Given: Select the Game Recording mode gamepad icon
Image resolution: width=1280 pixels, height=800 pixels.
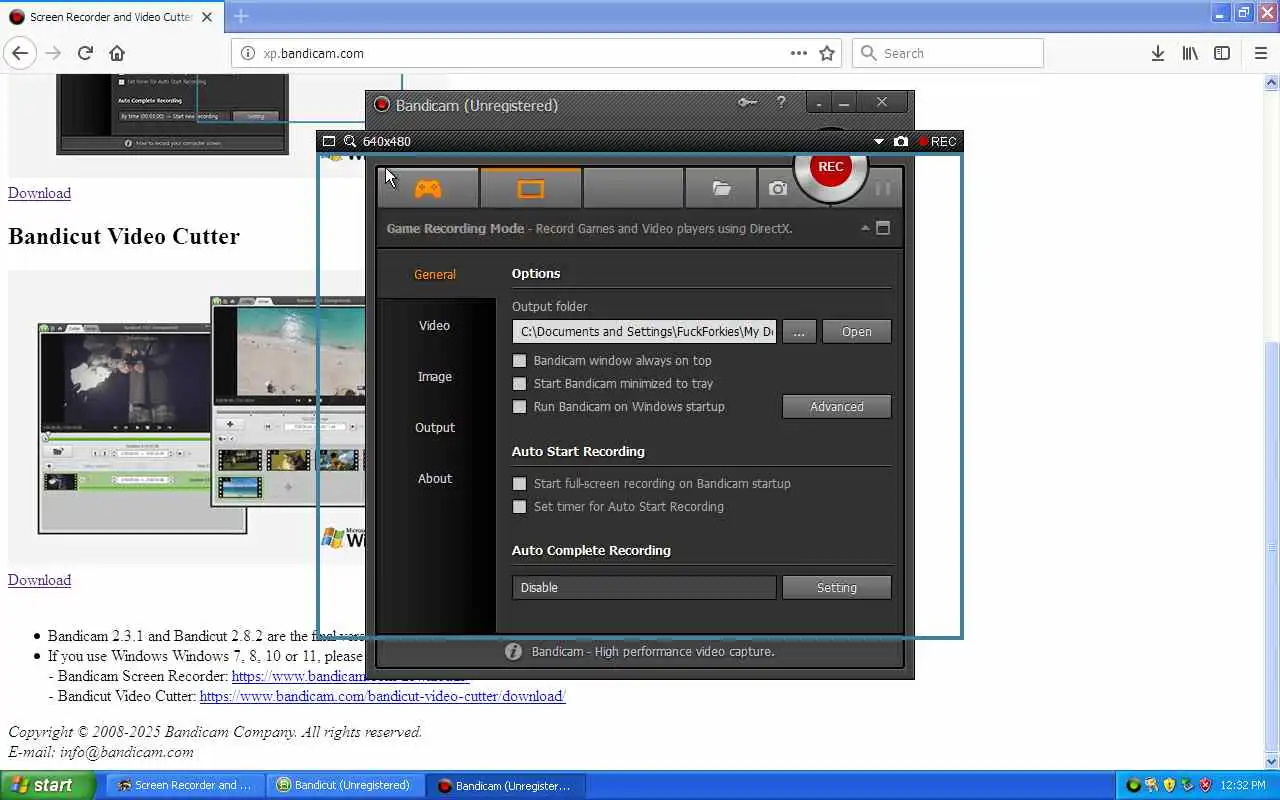Looking at the screenshot, I should click(x=428, y=188).
